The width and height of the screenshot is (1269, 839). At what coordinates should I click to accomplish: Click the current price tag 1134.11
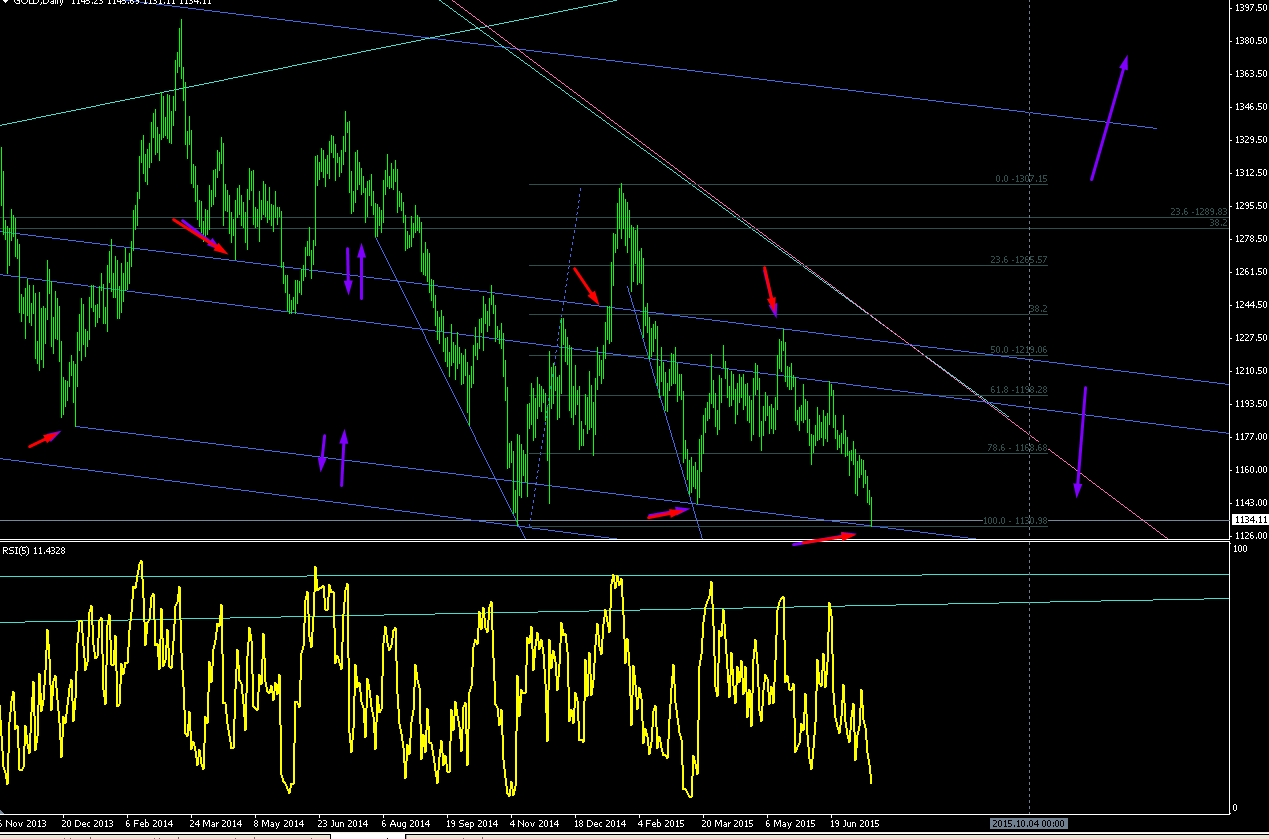(x=1250, y=520)
